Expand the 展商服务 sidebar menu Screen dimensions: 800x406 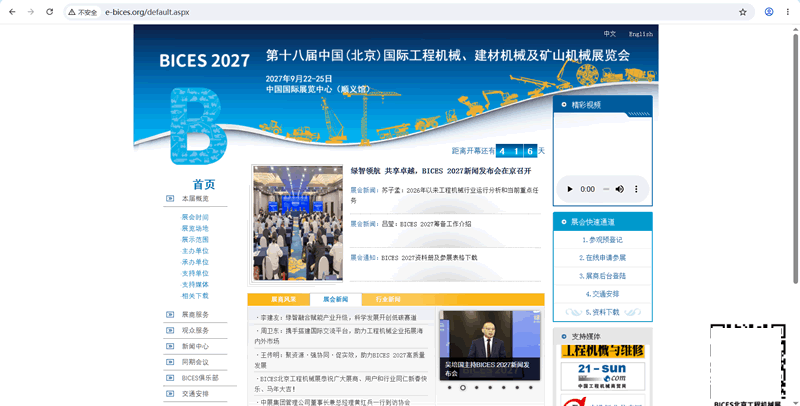[195, 315]
